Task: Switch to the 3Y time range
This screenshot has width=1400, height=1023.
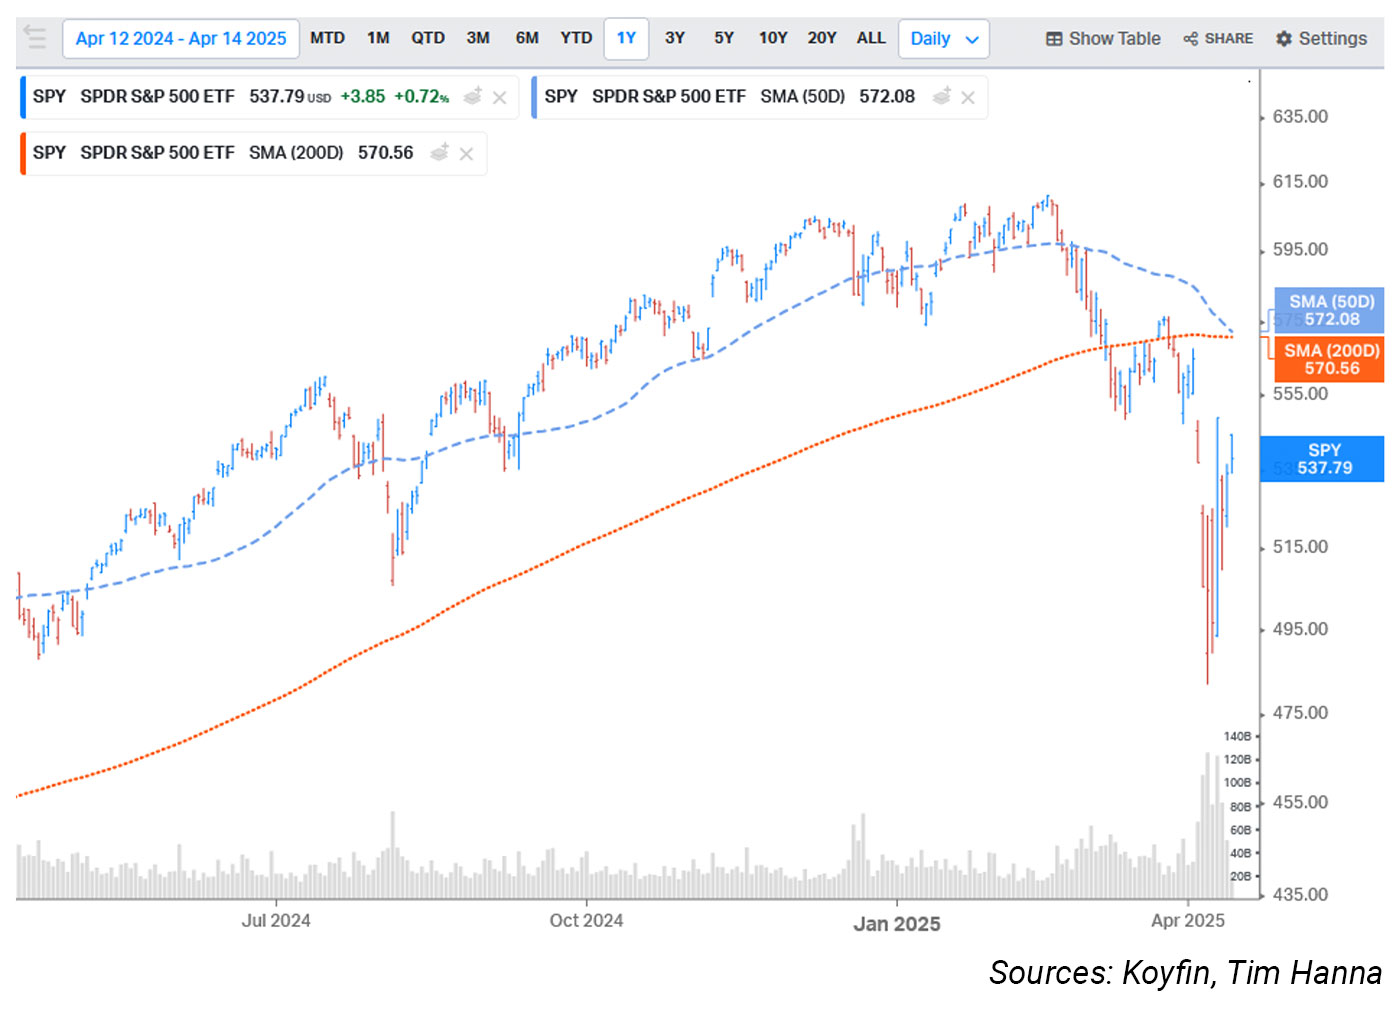Action: coord(675,38)
